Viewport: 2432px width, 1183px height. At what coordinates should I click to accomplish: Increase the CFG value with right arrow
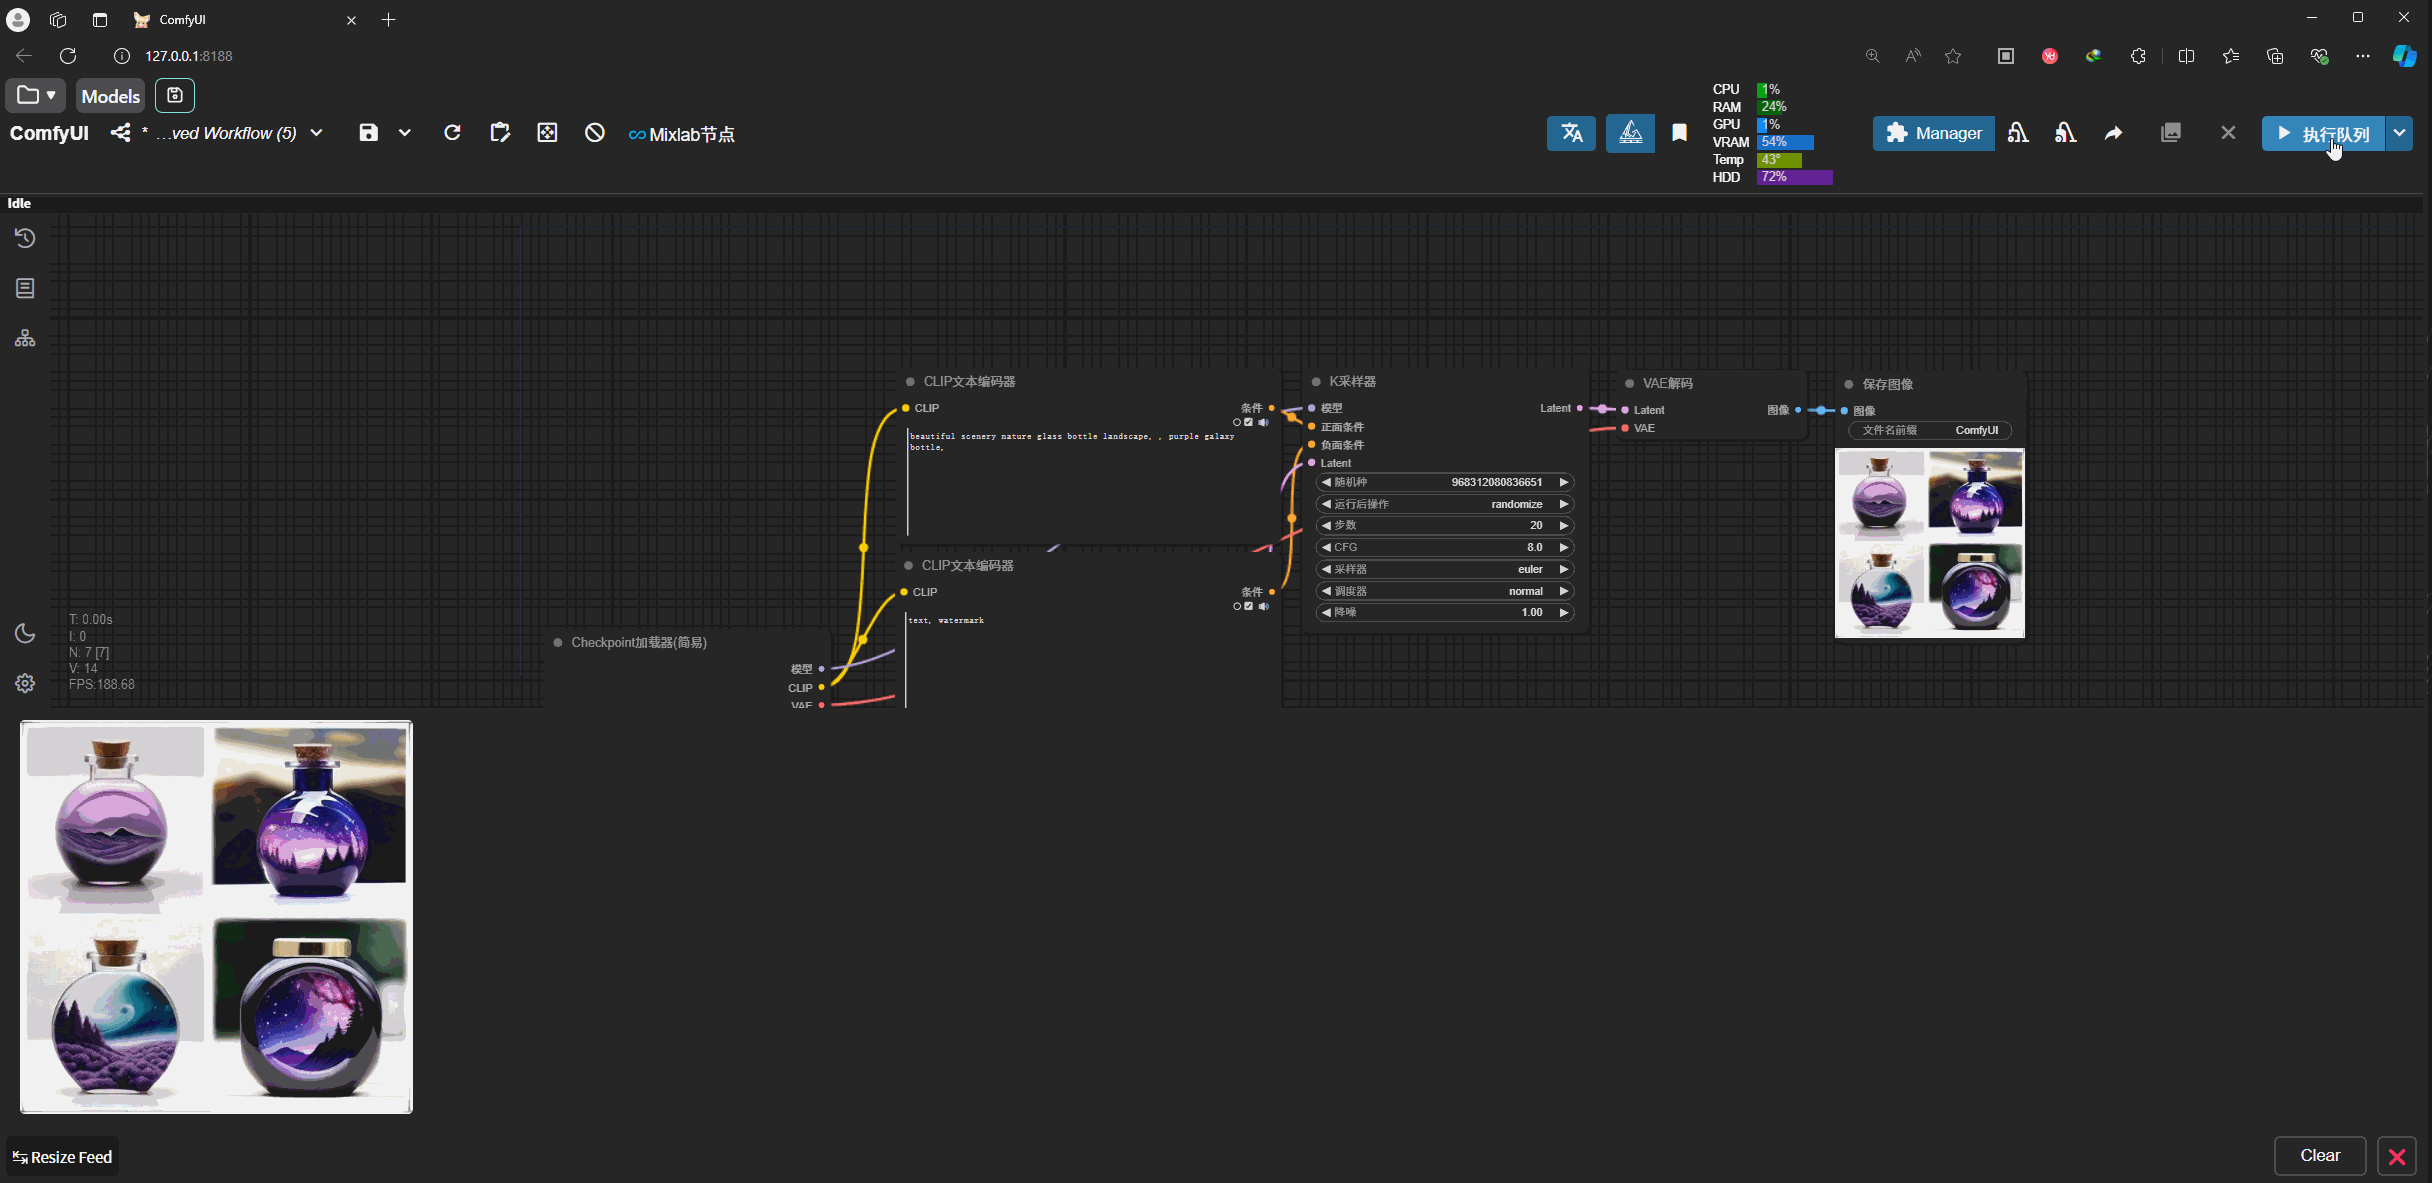point(1564,547)
